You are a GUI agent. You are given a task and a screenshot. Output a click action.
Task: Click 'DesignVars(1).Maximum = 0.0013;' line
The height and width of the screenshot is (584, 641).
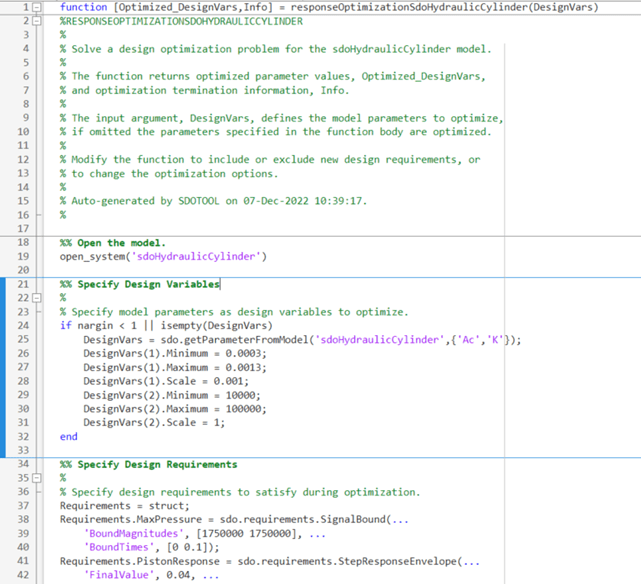(175, 367)
